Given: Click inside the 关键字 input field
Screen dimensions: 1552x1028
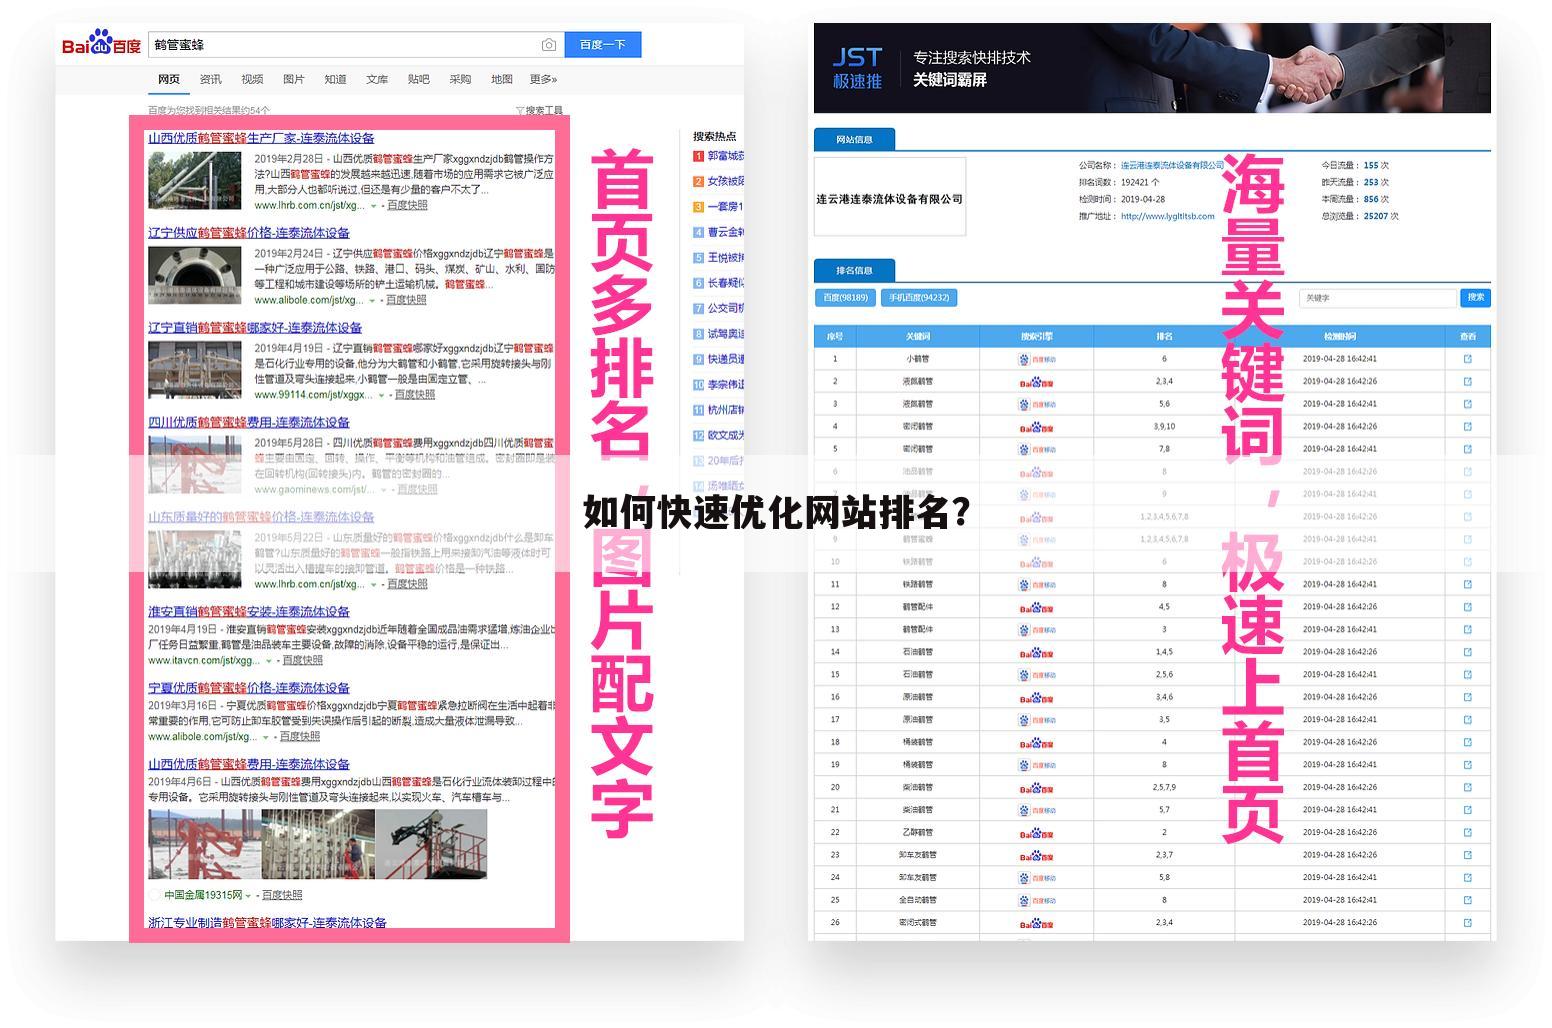Looking at the screenshot, I should click(1379, 298).
